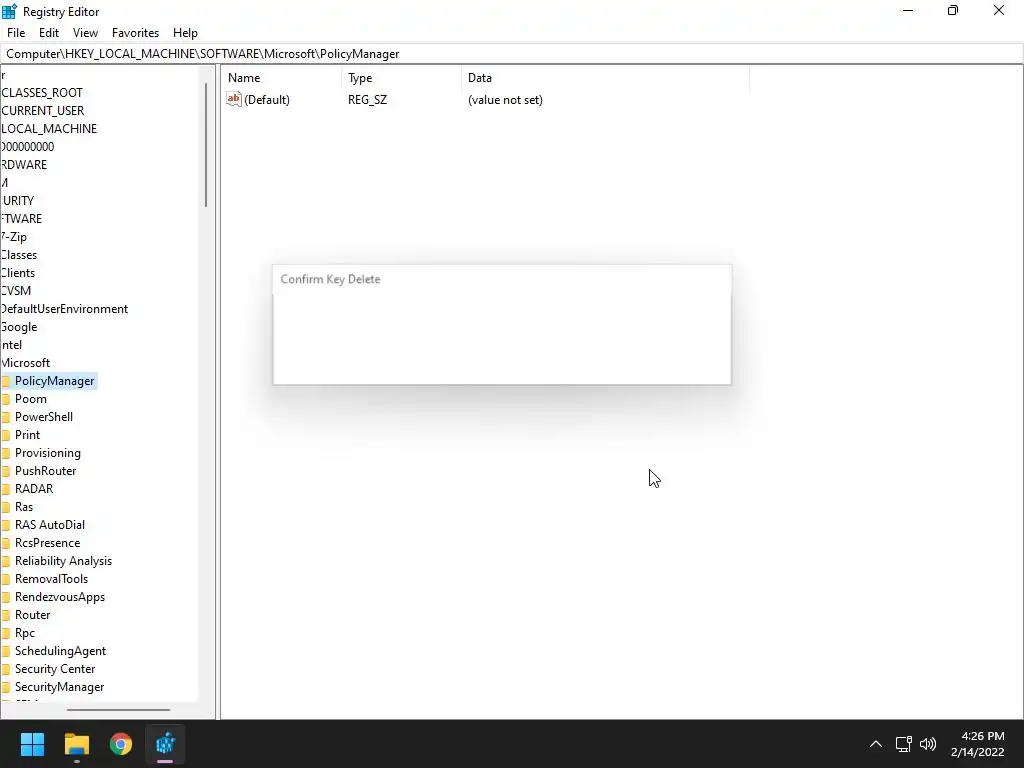Click the string value icon next to (Default)
1024x768 pixels.
234,99
